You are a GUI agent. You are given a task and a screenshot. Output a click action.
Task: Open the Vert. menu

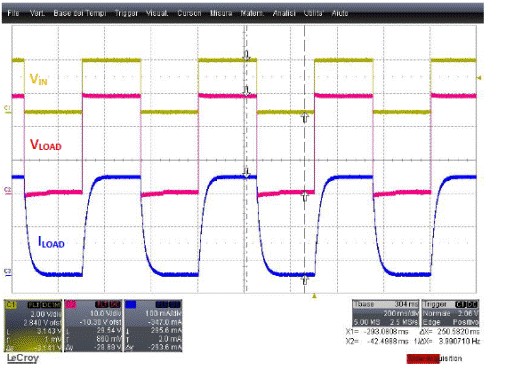[37, 13]
